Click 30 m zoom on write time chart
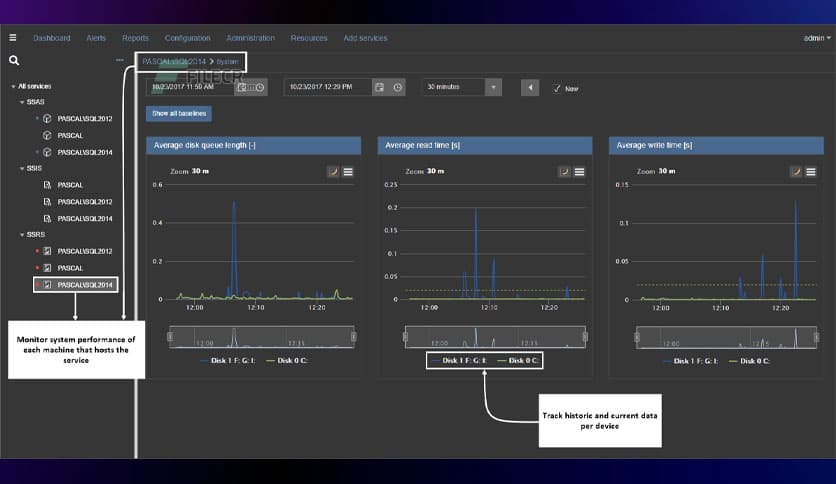 point(667,171)
